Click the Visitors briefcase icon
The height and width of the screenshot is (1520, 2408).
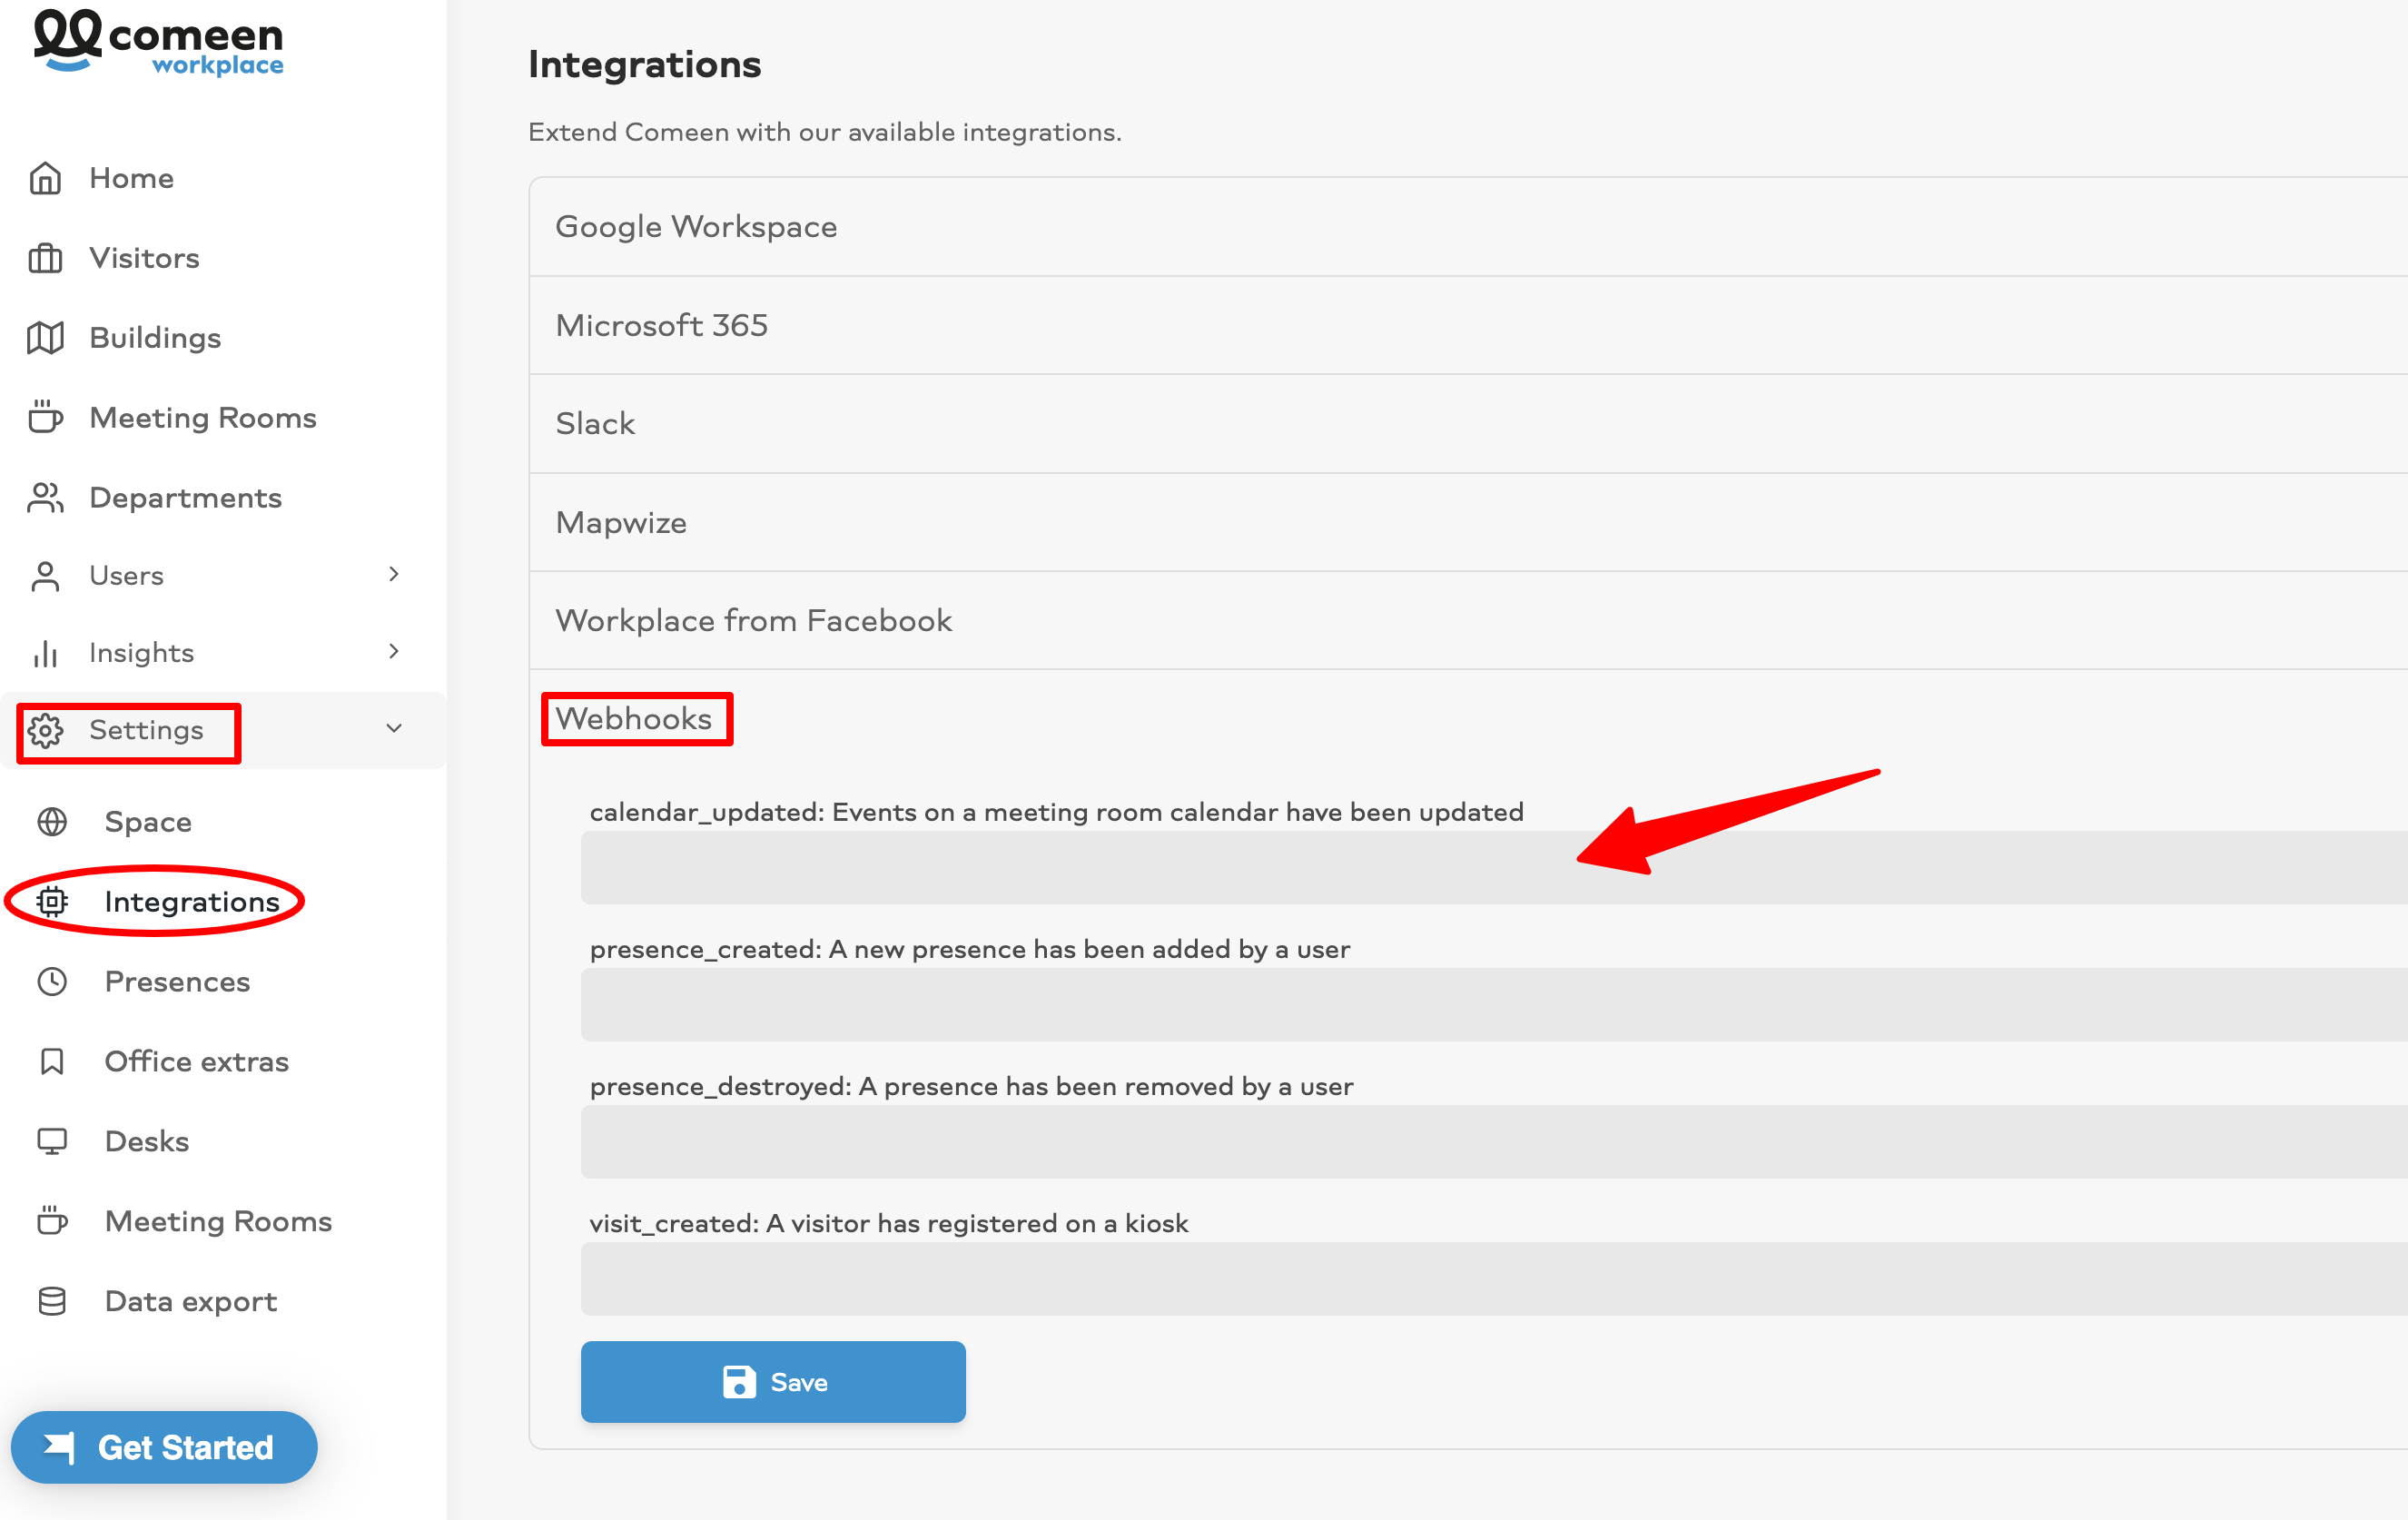45,258
